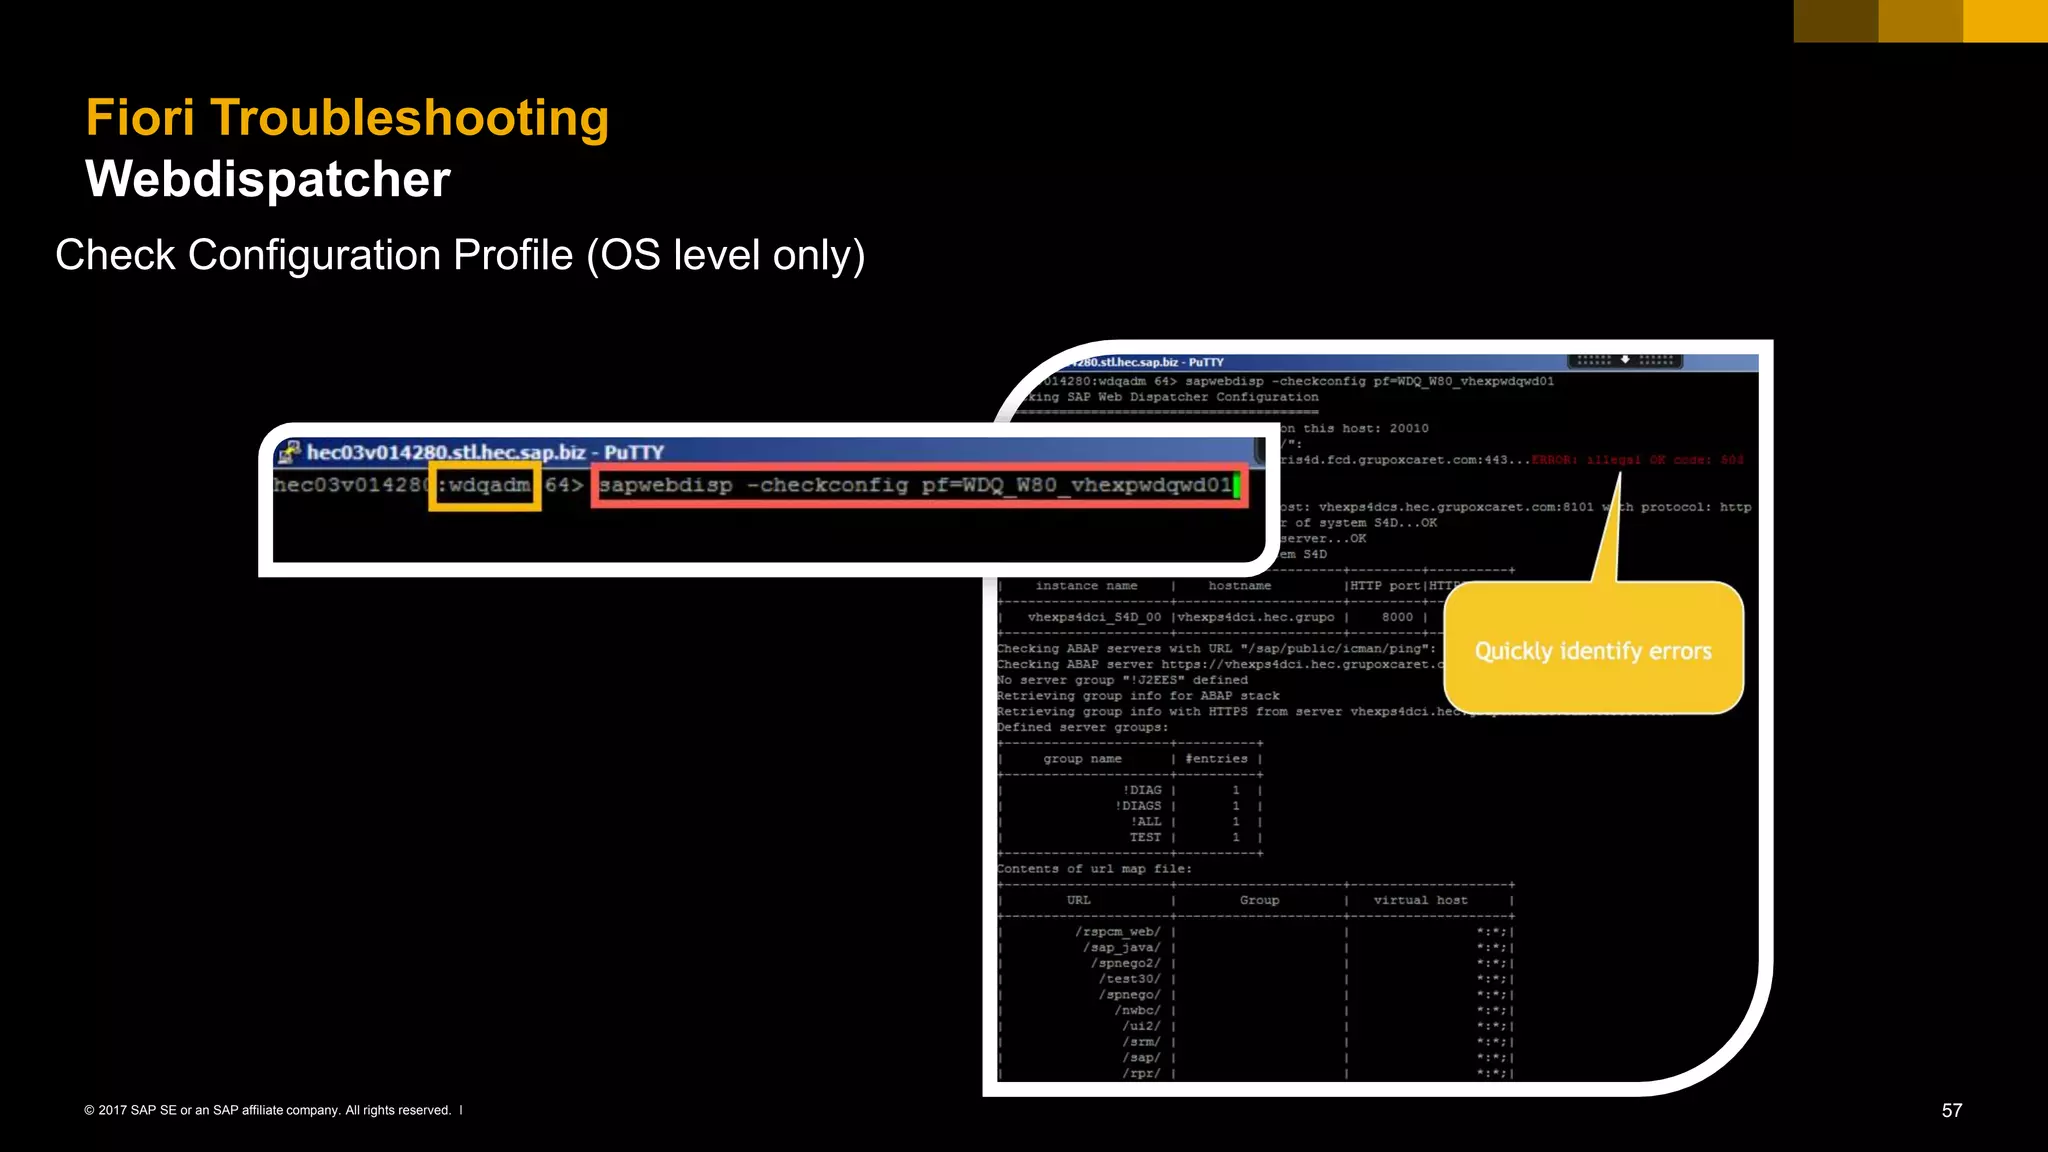The image size is (2048, 1152).
Task: Click the 'on this host: 20010' line
Action: coord(1355,428)
